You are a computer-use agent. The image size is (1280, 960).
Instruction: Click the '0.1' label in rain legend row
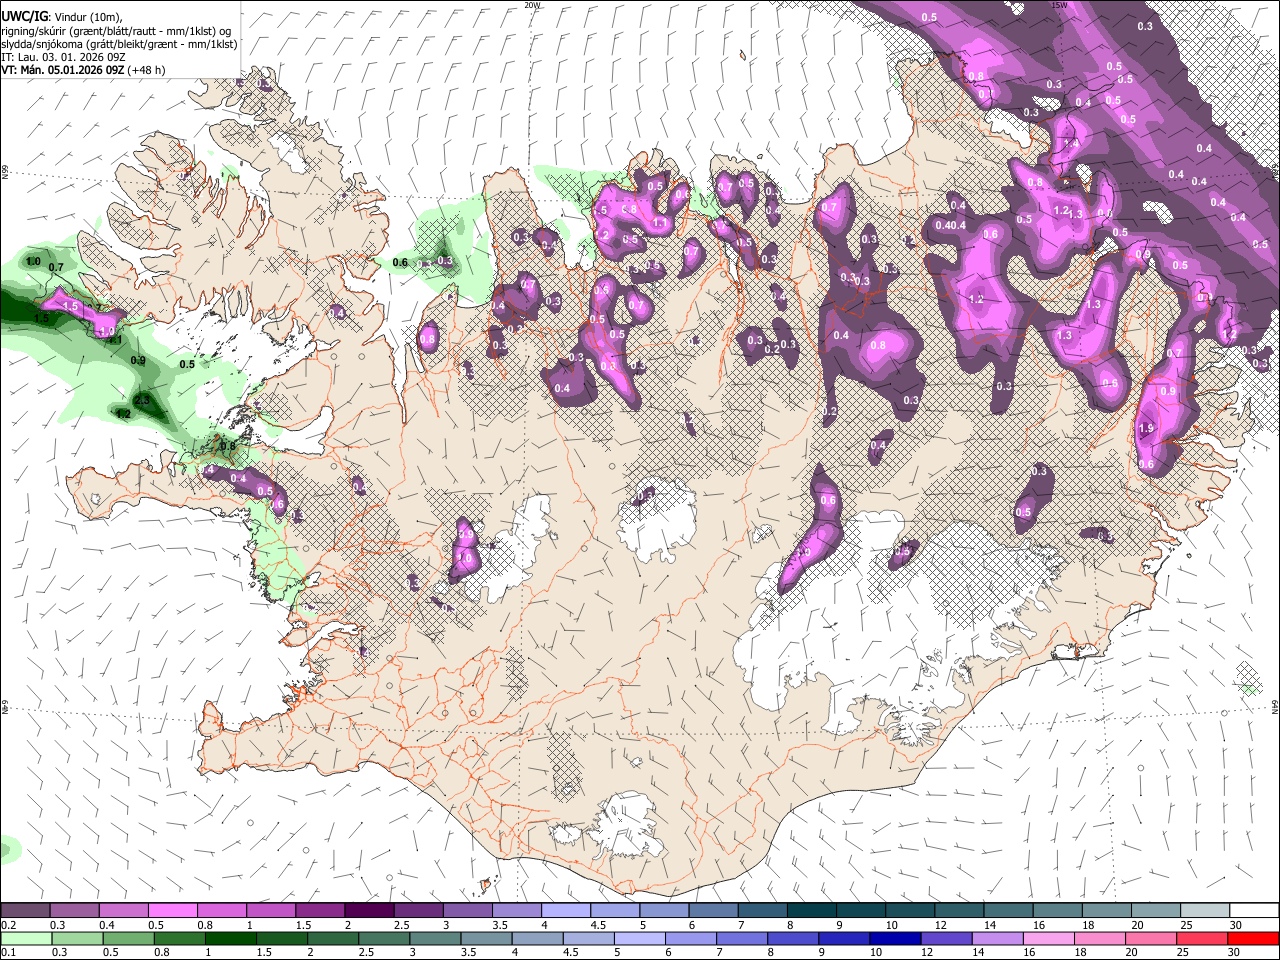coord(9,953)
